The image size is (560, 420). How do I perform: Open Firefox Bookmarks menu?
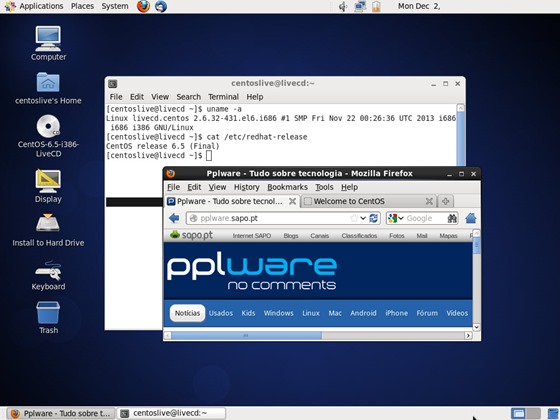287,187
